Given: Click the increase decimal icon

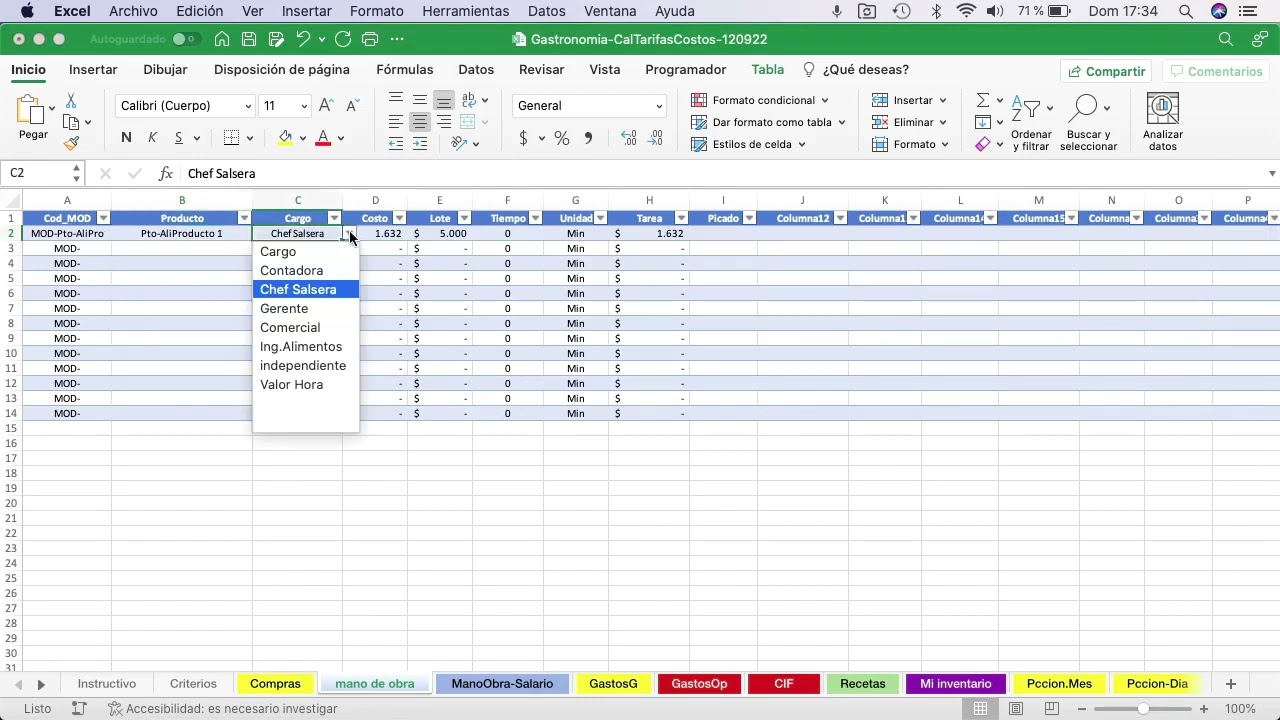Looking at the screenshot, I should (x=629, y=138).
